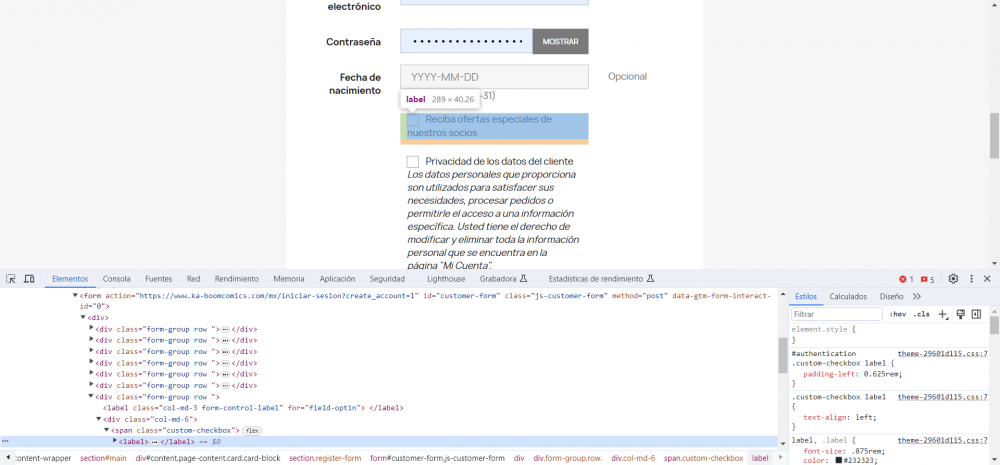Open the Estadísticas de rendimiento tab
1000x465 pixels.
click(601, 279)
